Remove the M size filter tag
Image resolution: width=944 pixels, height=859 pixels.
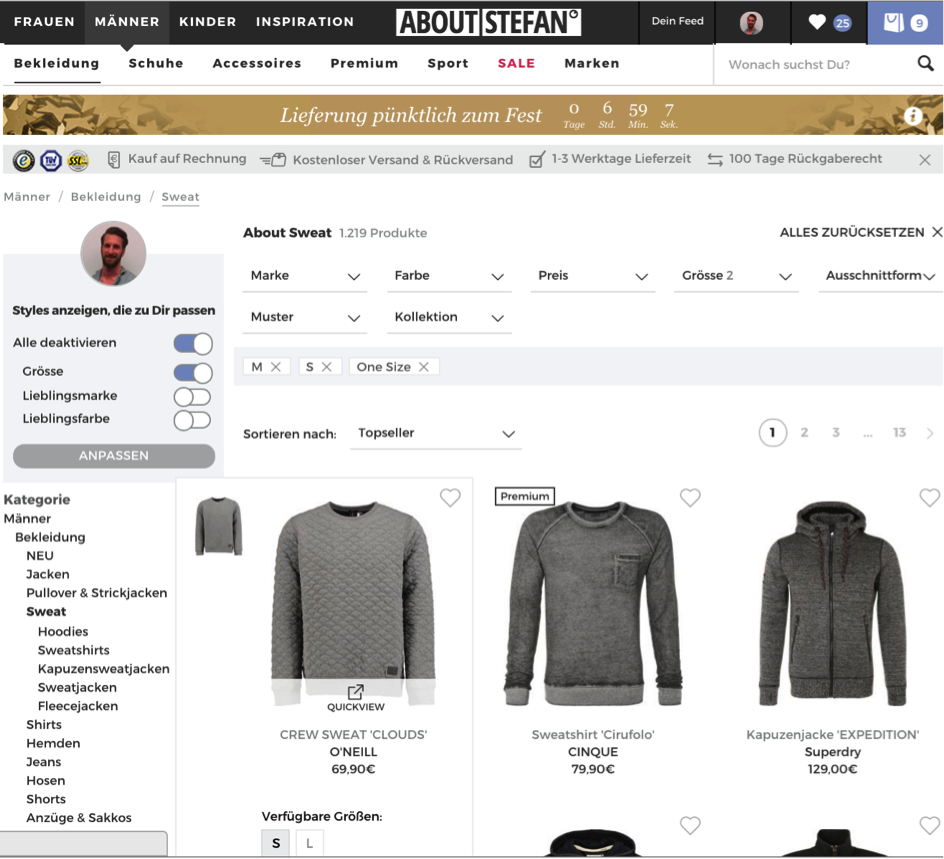tap(276, 367)
